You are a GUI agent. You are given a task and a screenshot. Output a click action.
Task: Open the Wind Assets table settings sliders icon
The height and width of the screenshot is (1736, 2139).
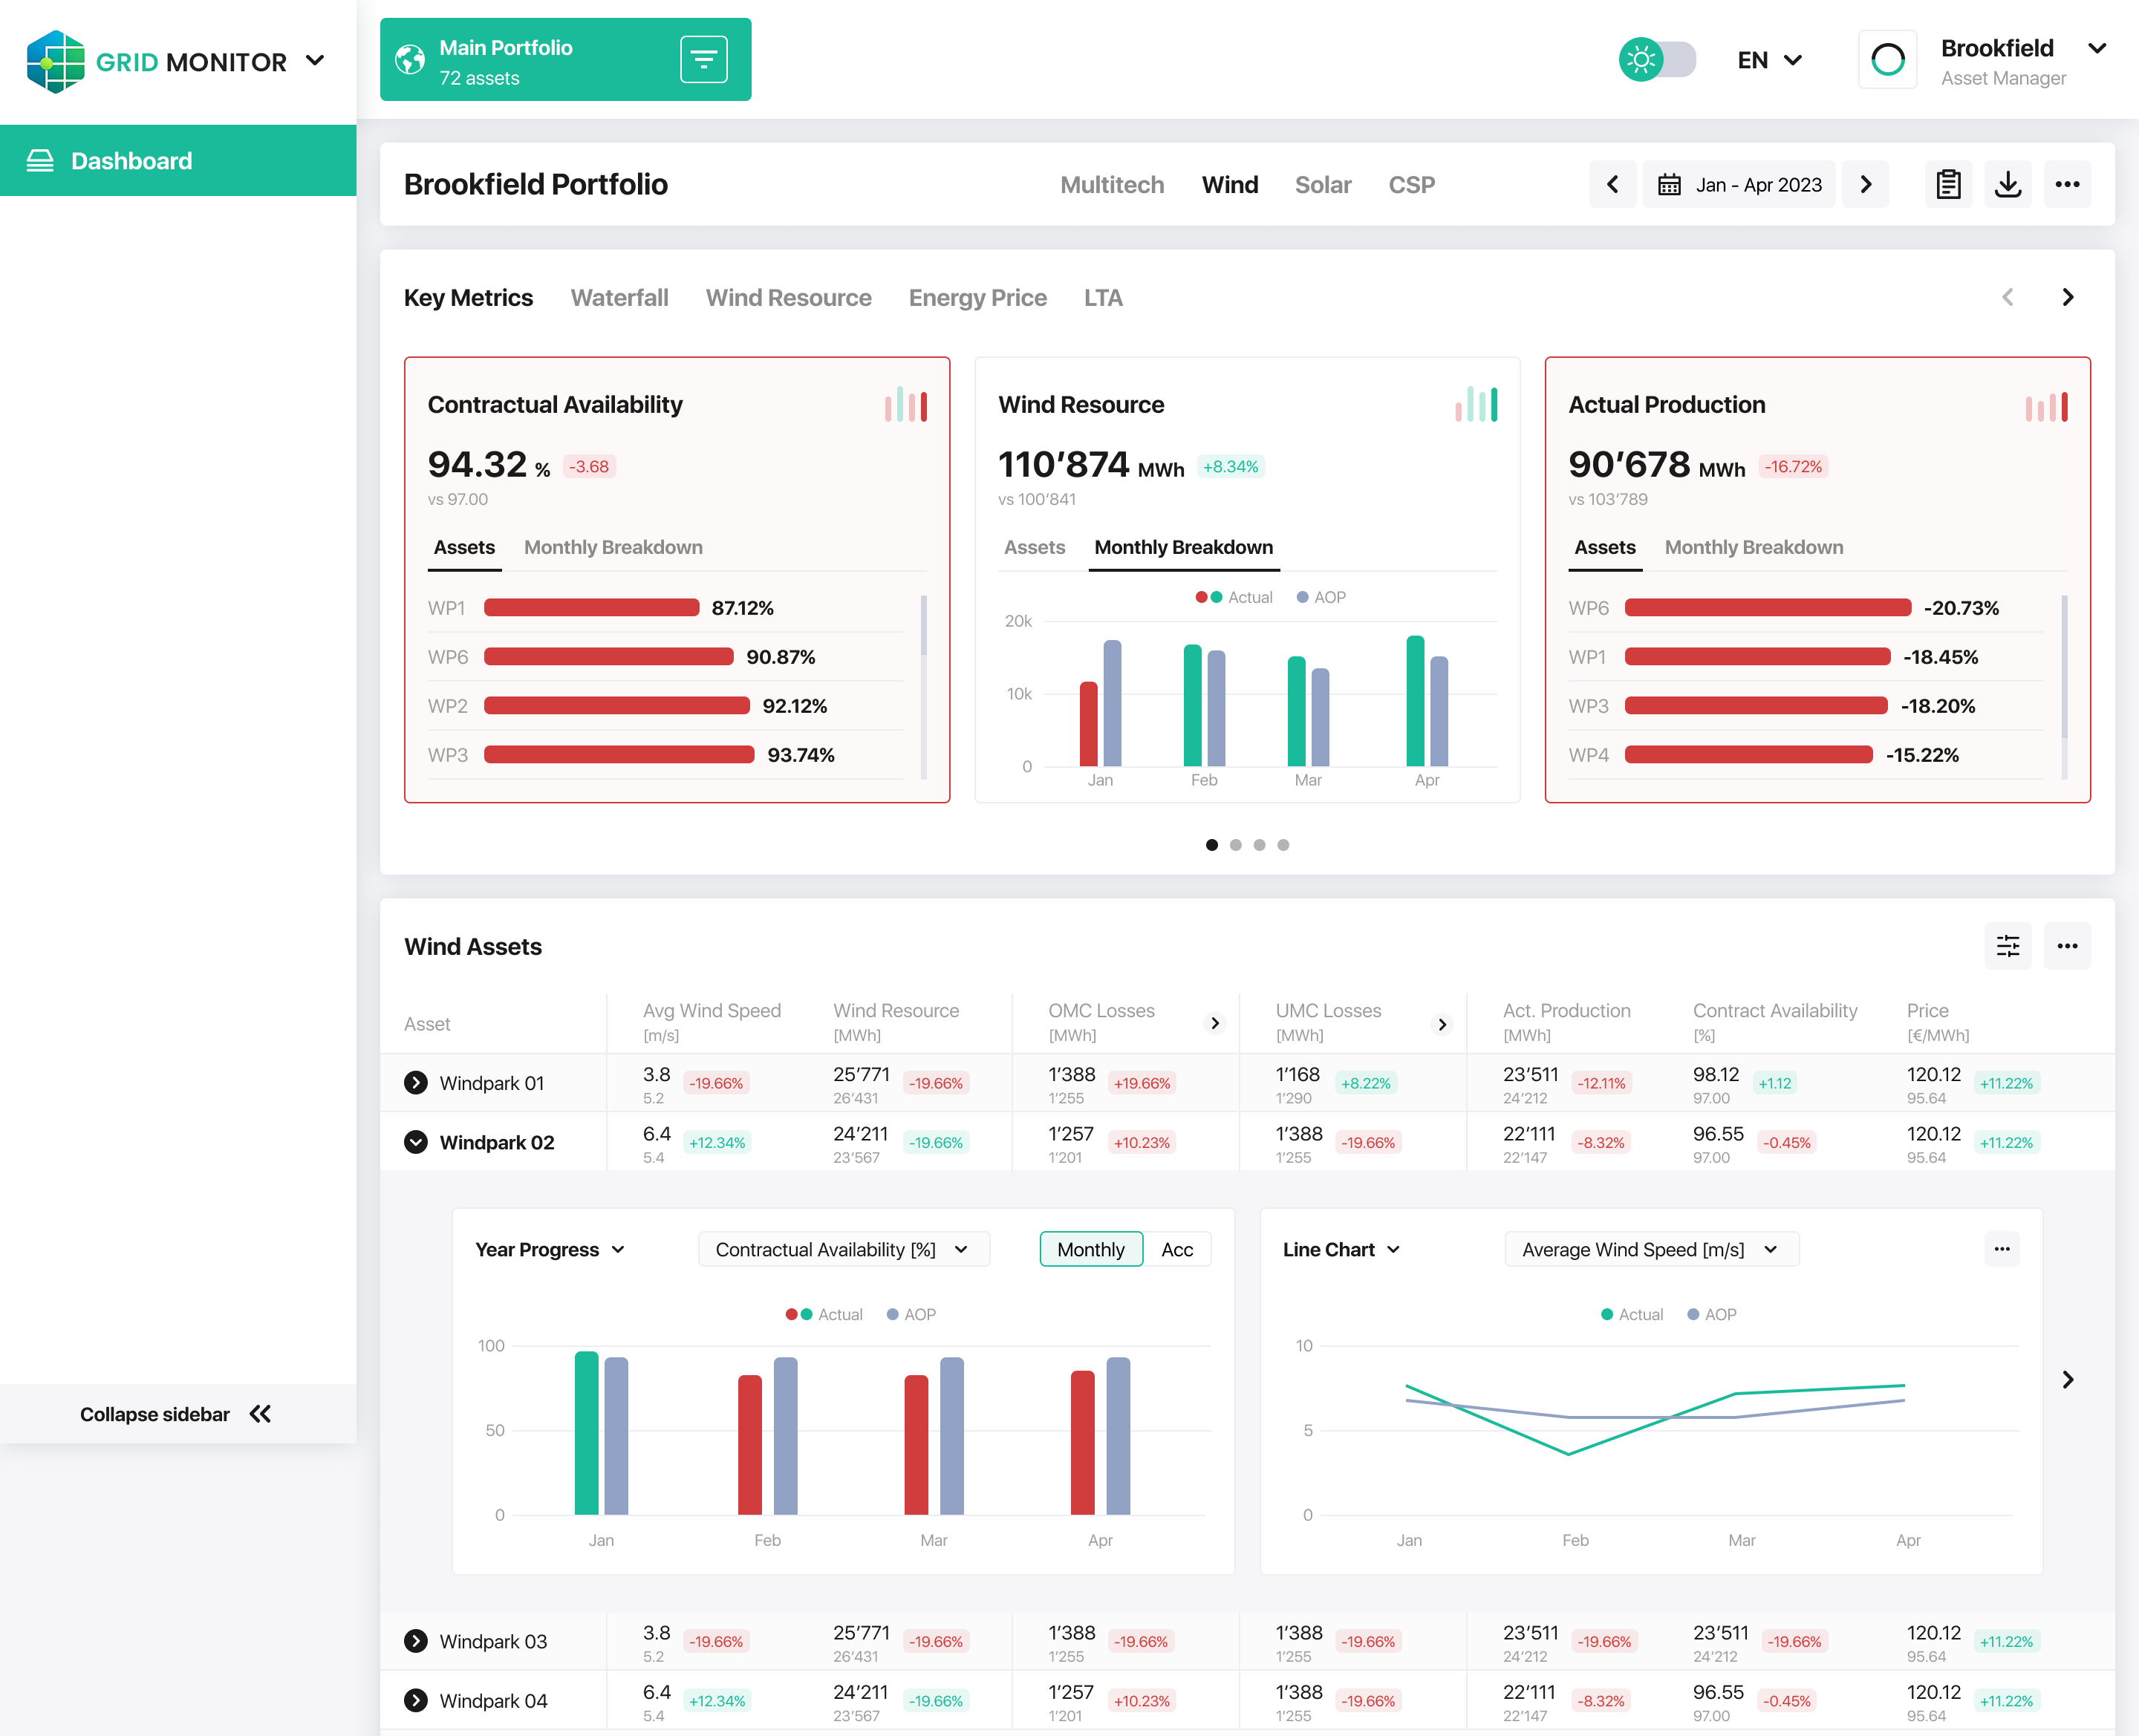2007,946
